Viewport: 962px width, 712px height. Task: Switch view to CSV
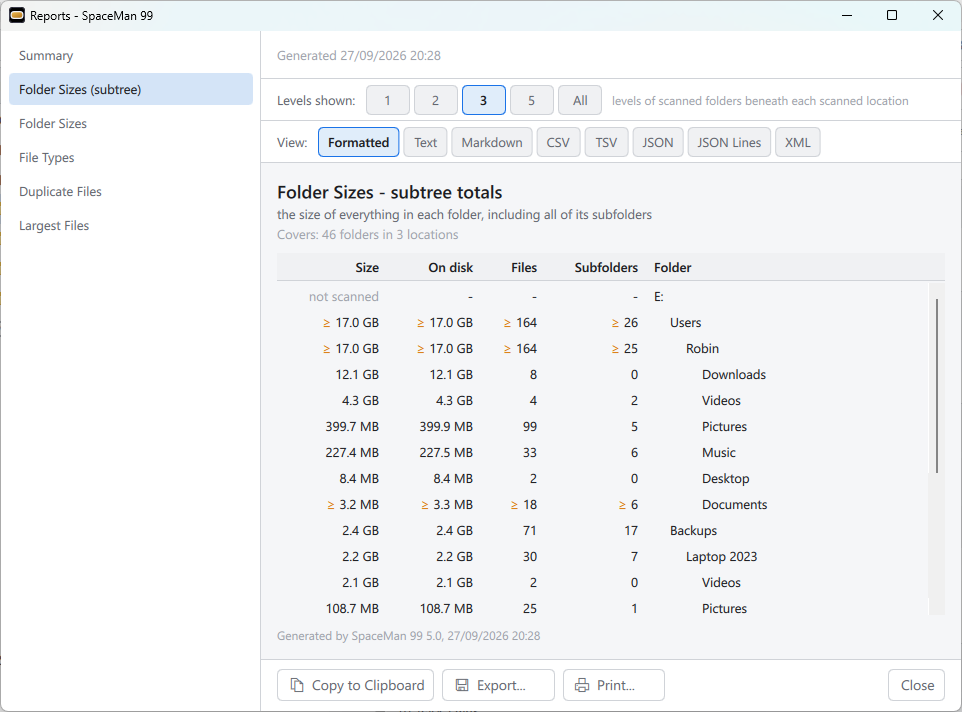pos(558,142)
